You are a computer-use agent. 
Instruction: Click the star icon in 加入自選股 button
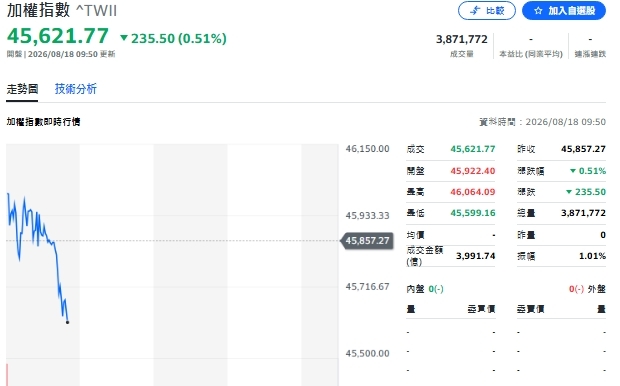point(538,11)
